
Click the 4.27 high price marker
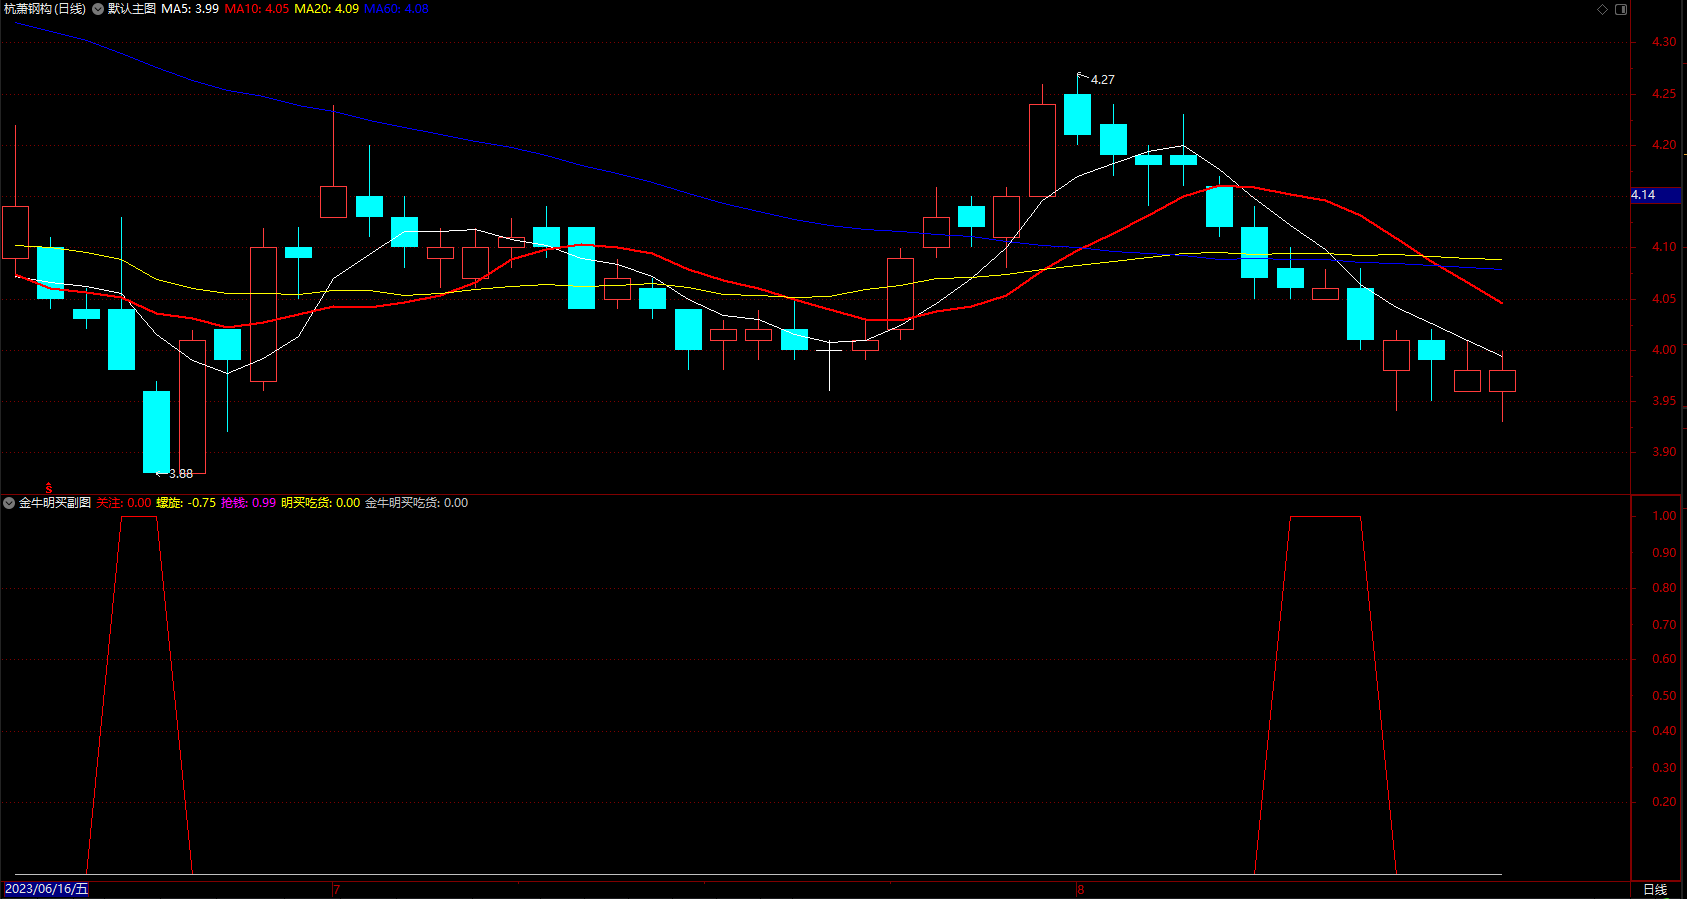pos(1102,80)
